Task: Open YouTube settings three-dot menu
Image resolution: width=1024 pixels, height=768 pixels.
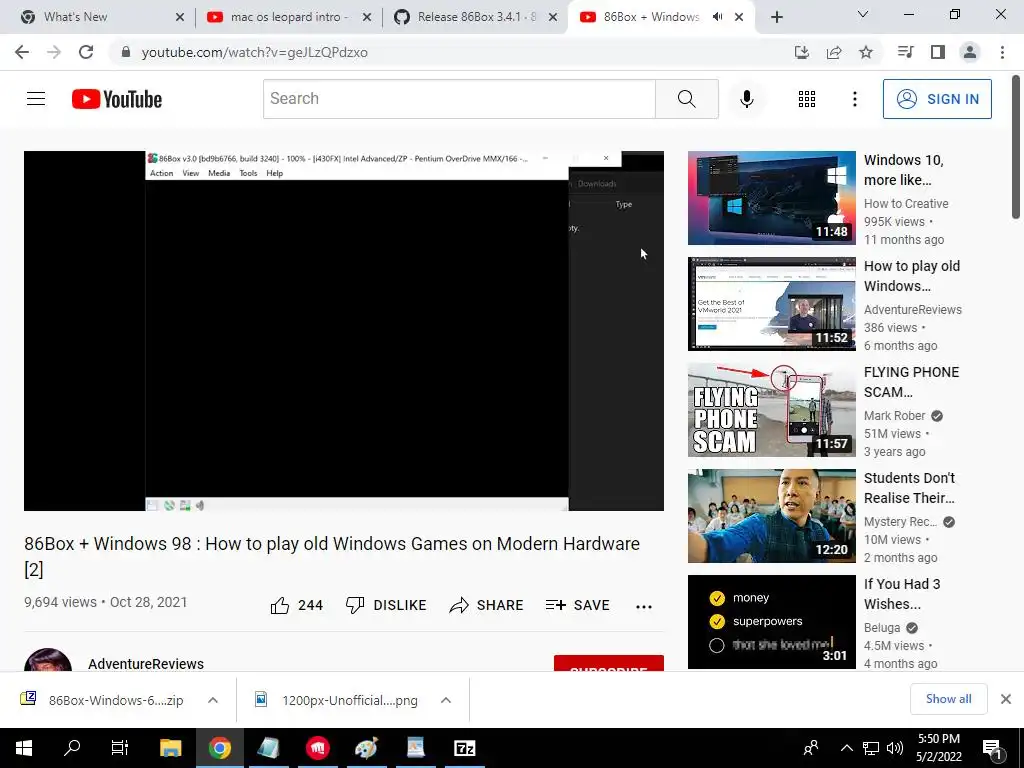Action: click(854, 99)
